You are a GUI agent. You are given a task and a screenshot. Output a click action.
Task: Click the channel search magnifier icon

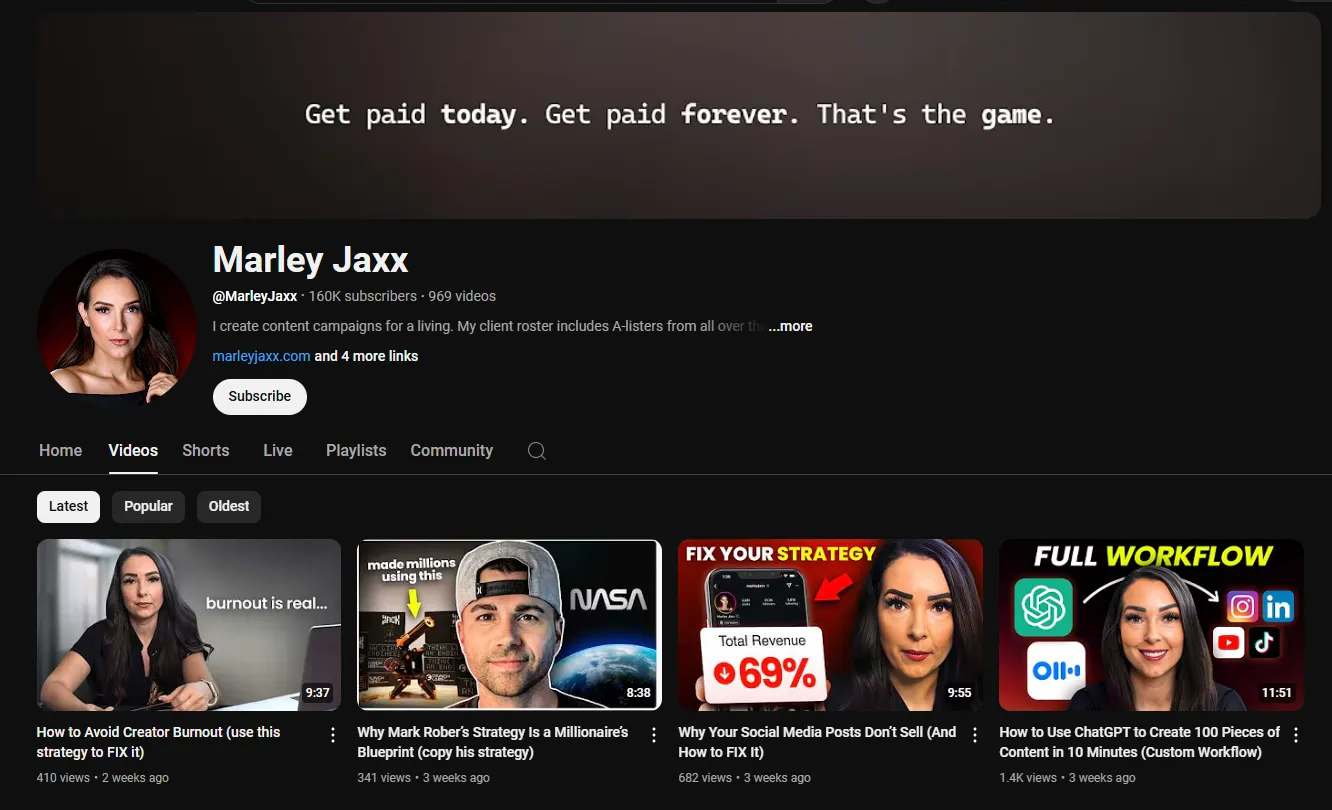point(536,451)
